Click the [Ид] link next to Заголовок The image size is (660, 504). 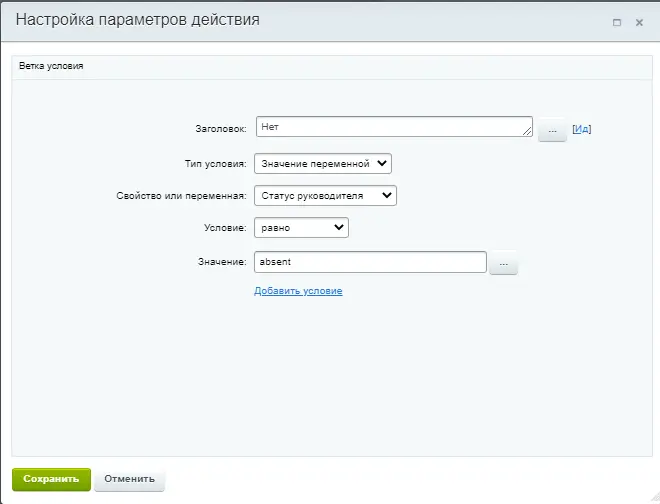point(582,129)
